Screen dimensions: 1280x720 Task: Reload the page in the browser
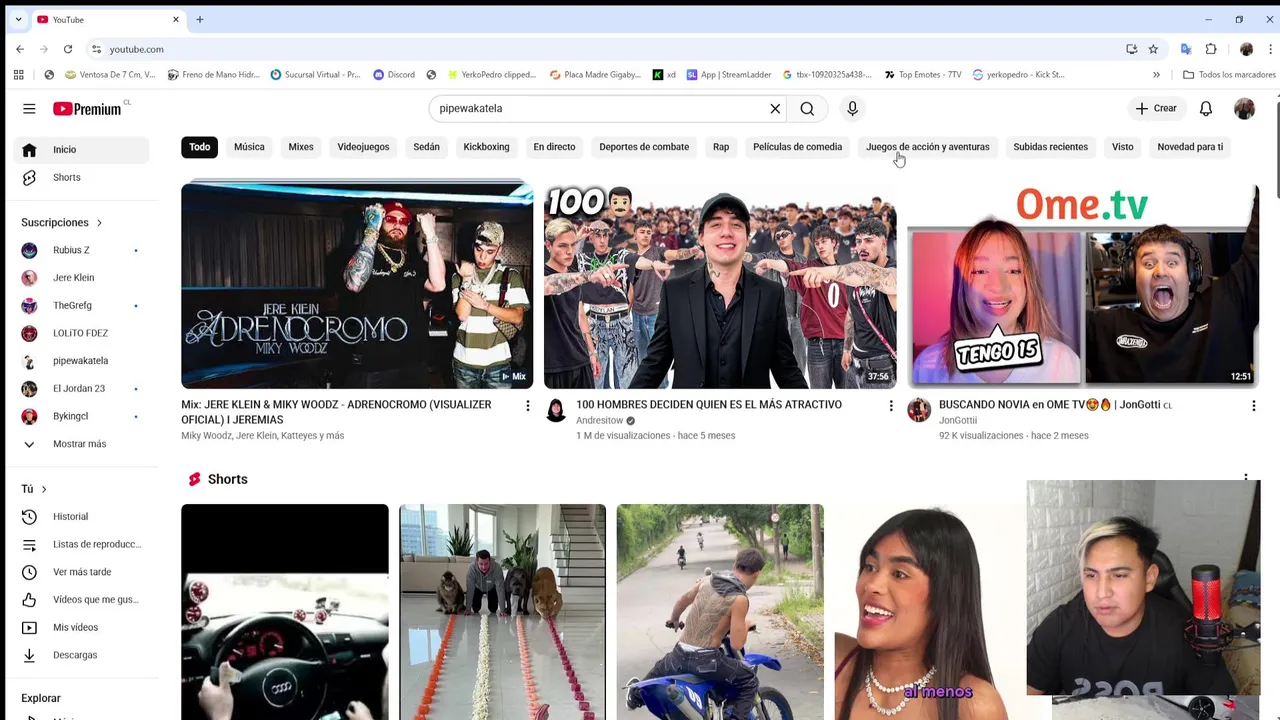coord(68,49)
